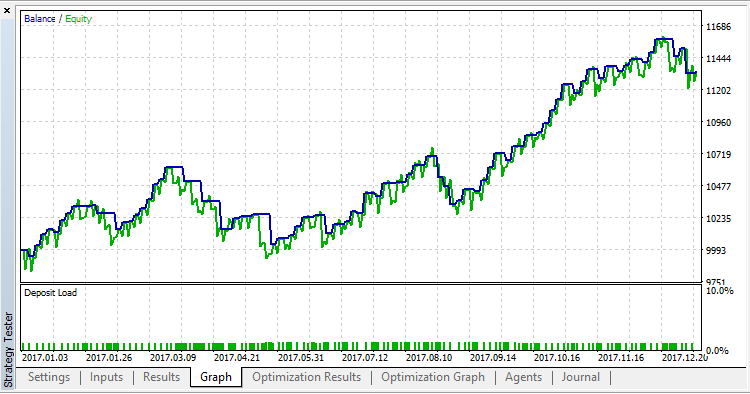
Task: Click the 11444 axis value
Action: (x=718, y=59)
